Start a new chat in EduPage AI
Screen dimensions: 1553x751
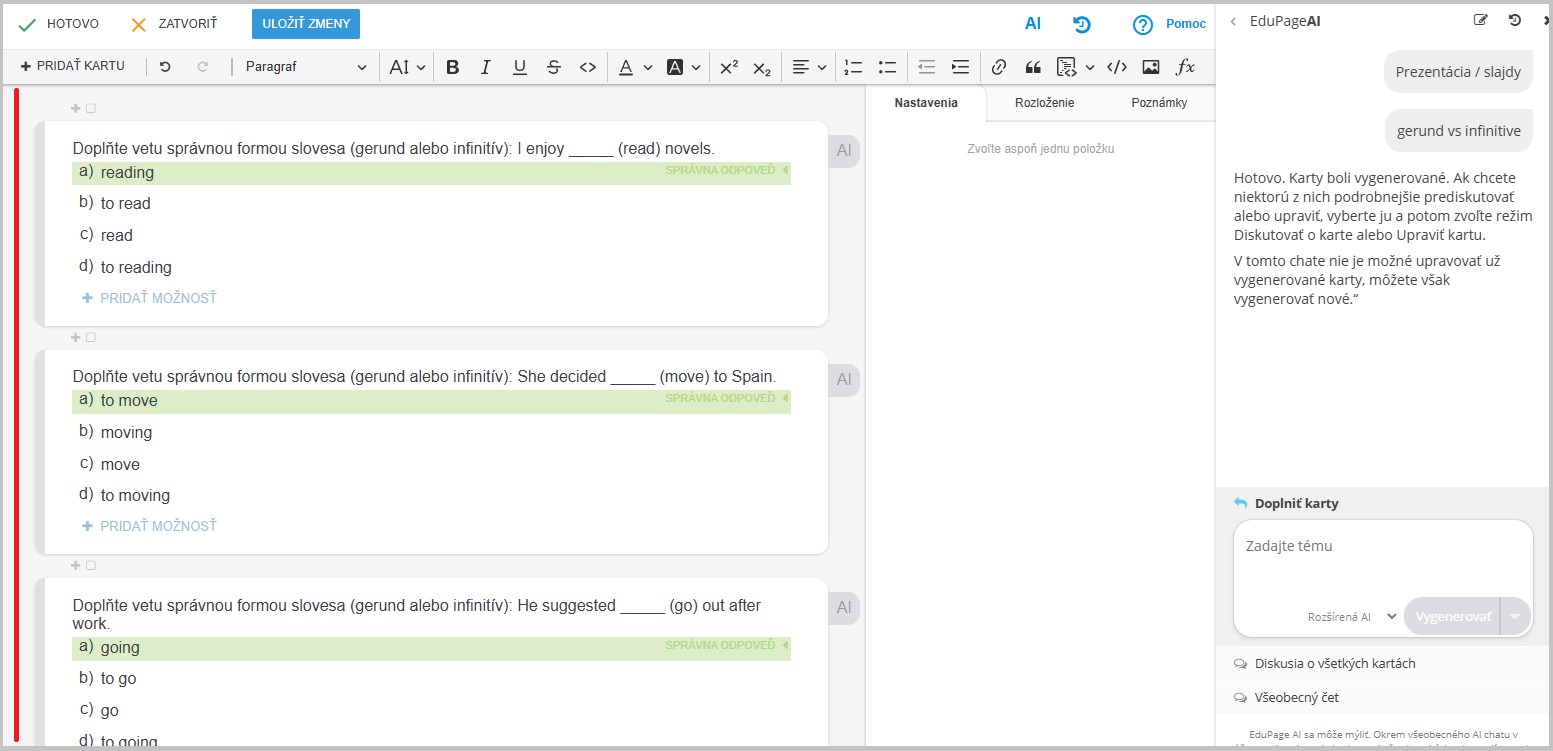tap(1481, 21)
